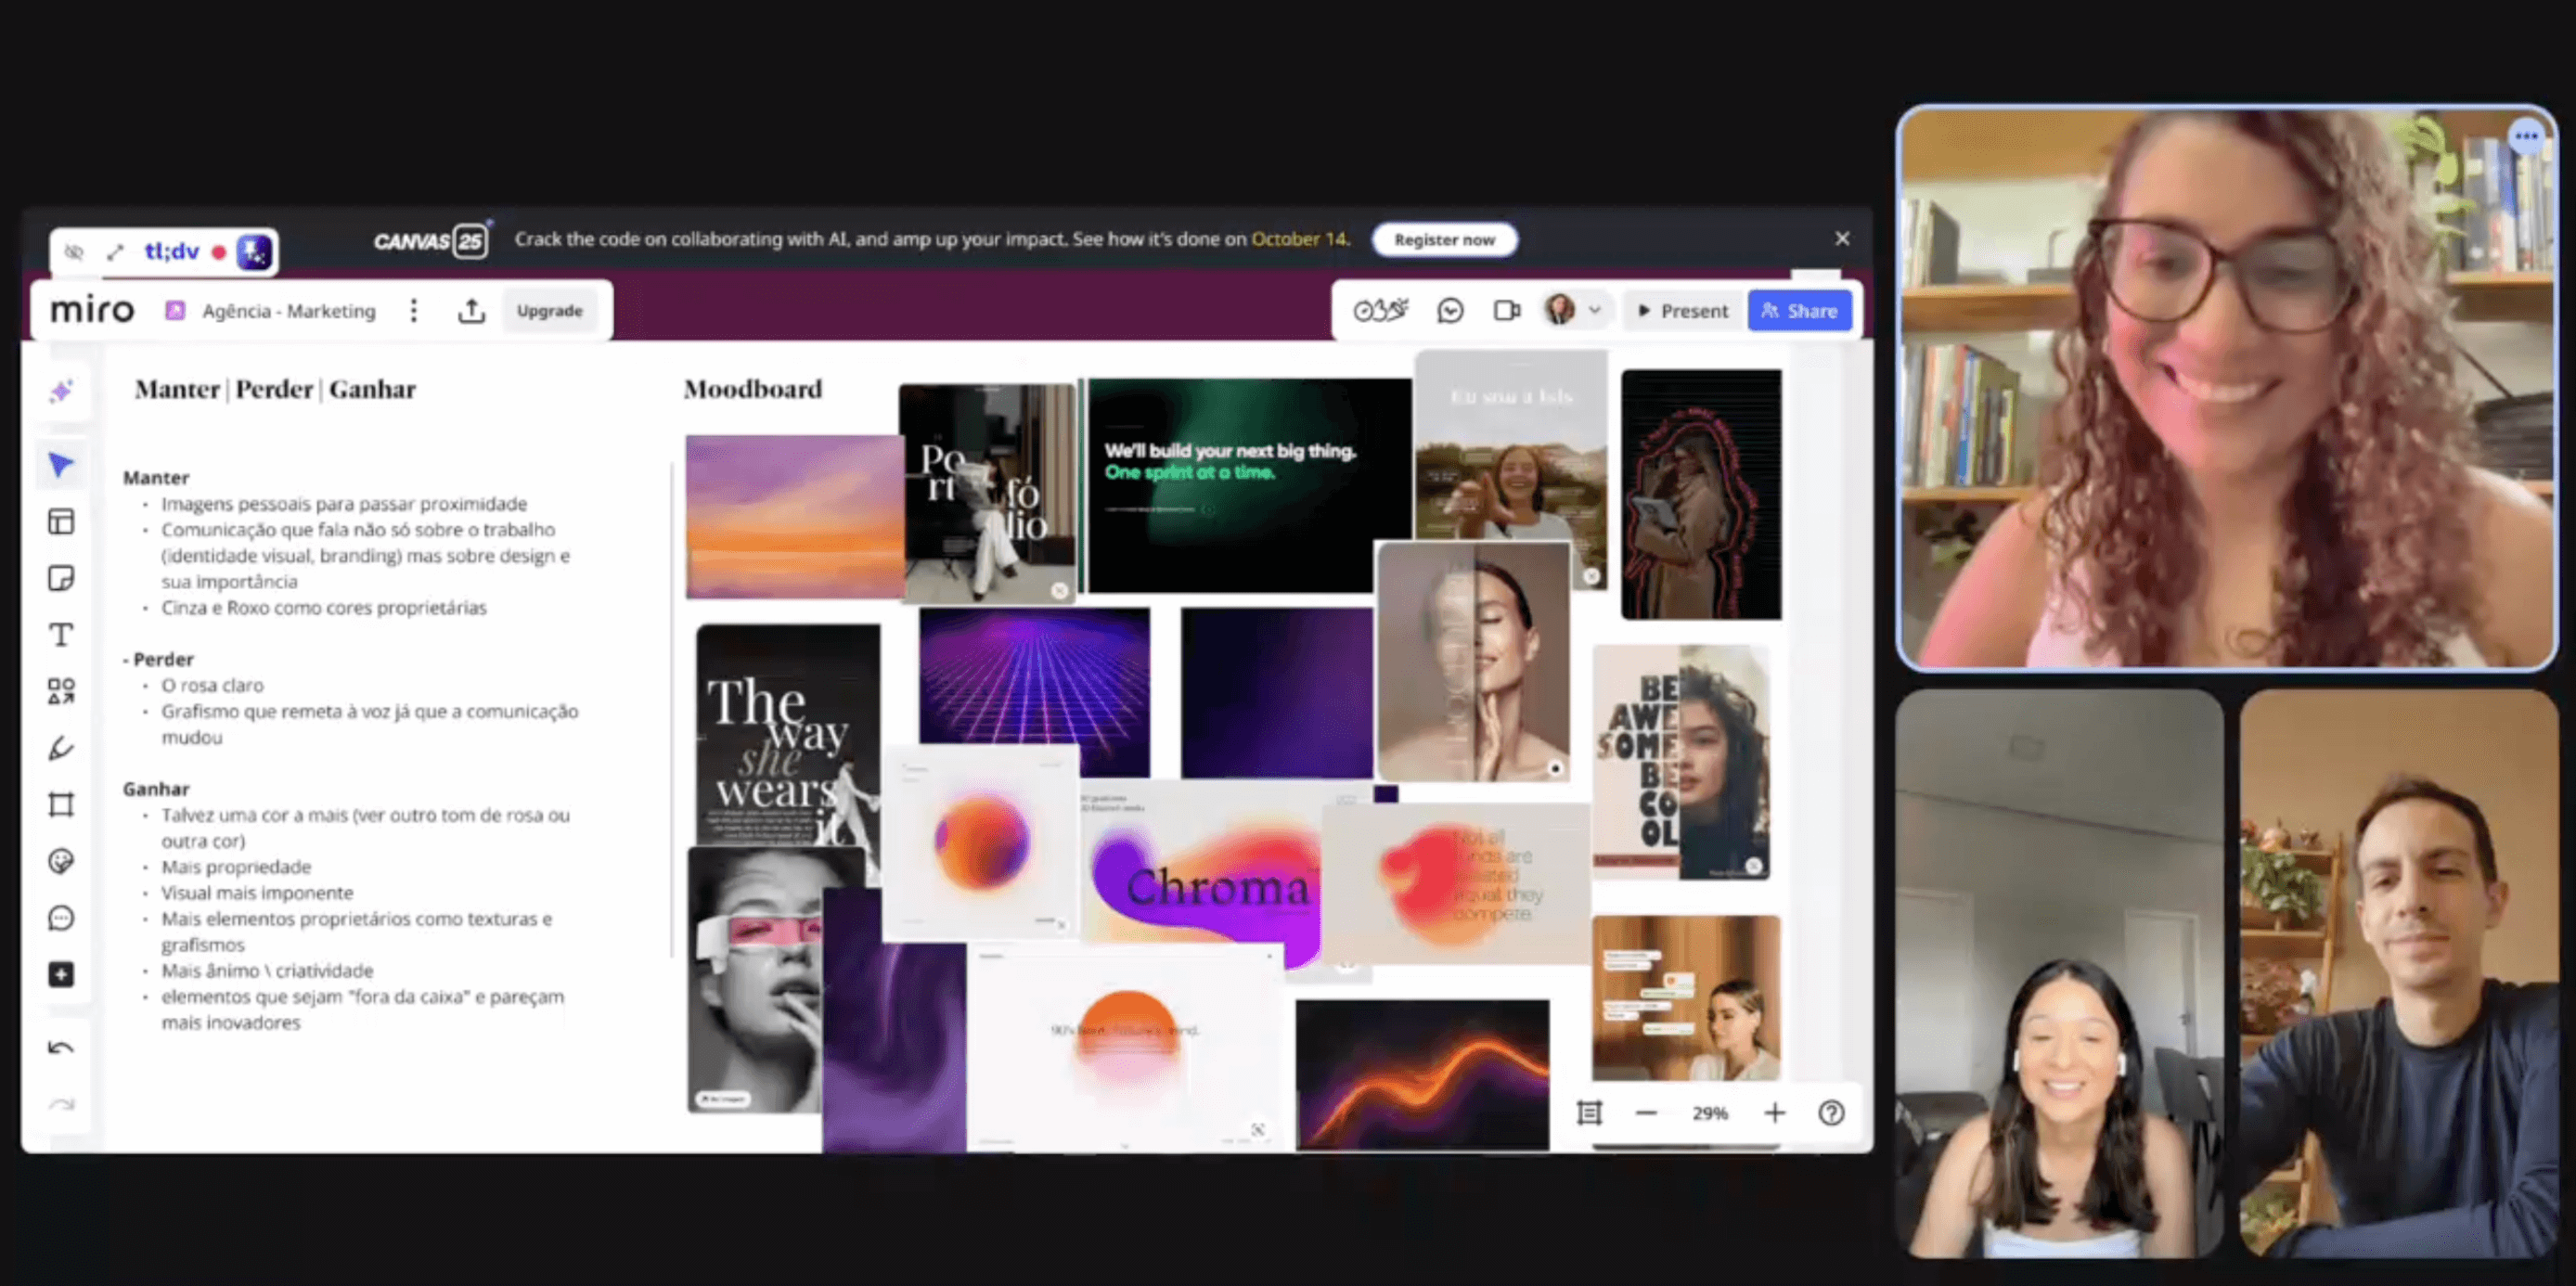Image resolution: width=2576 pixels, height=1286 pixels.
Task: Select the Frame tool in sidebar
Action: click(x=61, y=805)
